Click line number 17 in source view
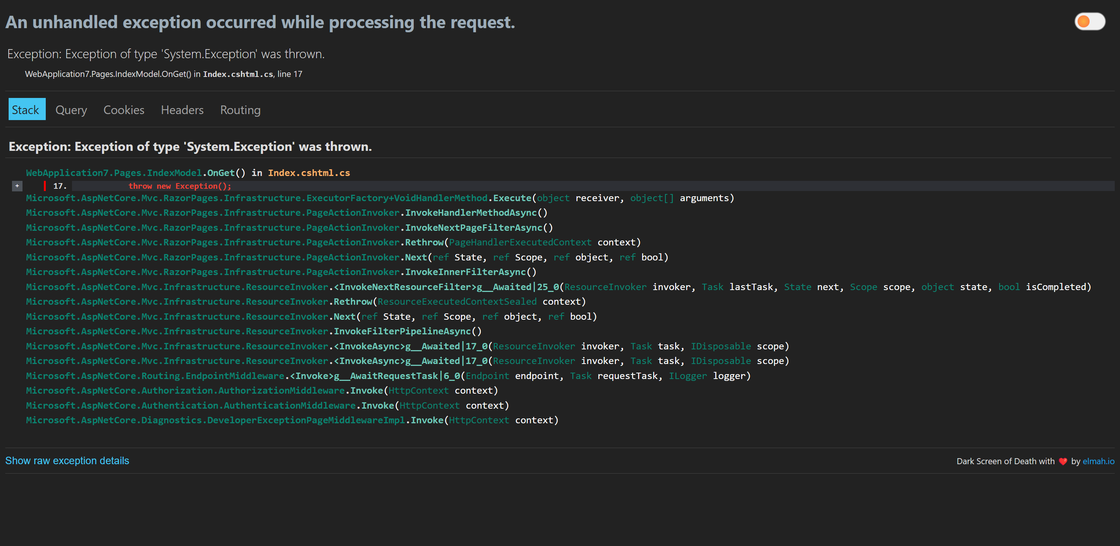 [60, 186]
